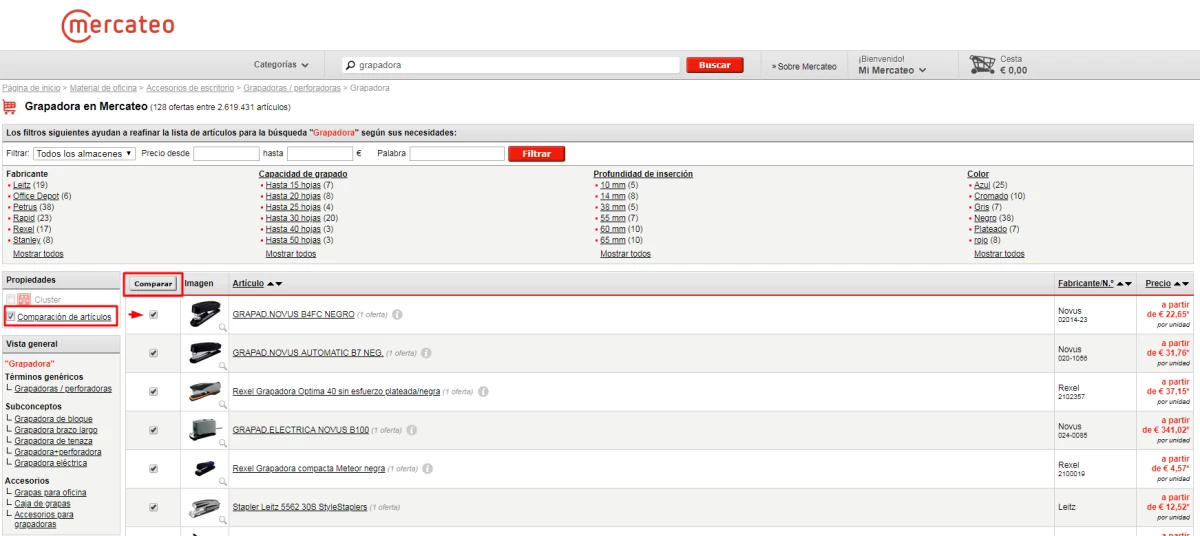The image size is (1200, 536).
Task: Sort Precio column with ascending arrow
Action: [x=1176, y=284]
